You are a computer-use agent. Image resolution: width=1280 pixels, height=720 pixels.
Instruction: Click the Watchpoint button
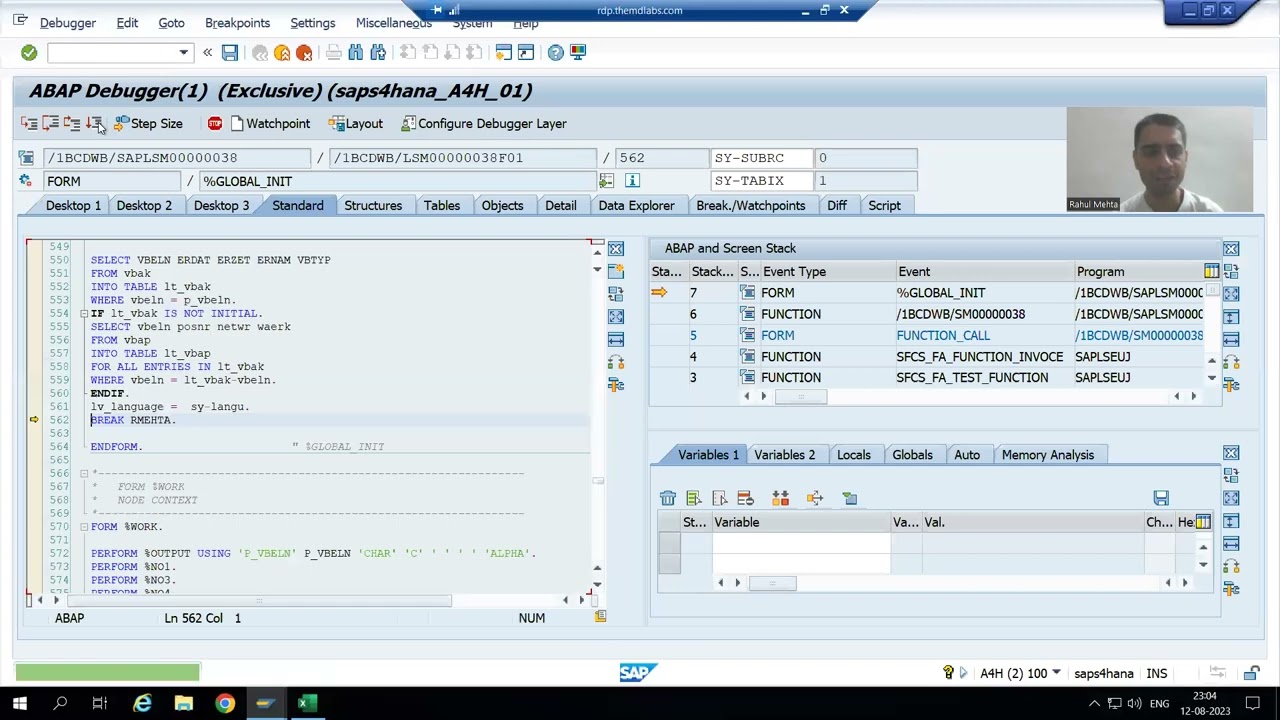tap(271, 123)
